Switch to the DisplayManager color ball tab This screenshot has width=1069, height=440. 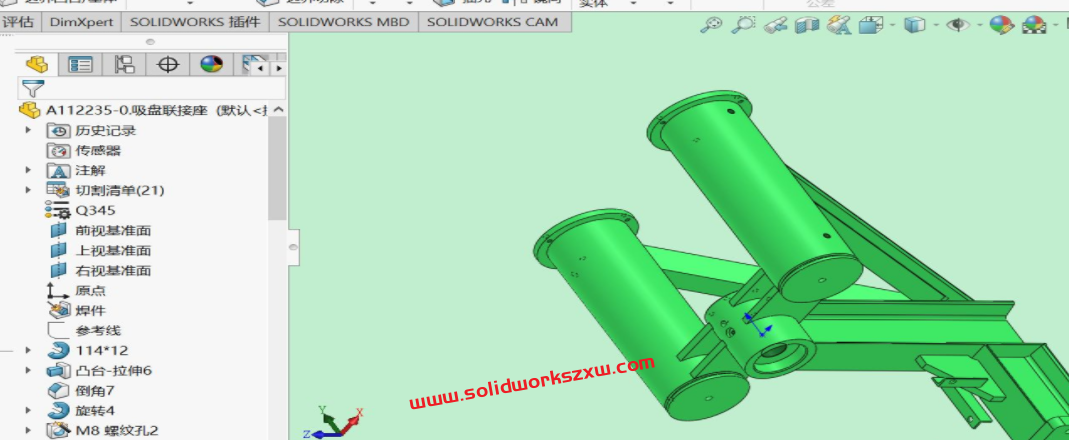[211, 65]
